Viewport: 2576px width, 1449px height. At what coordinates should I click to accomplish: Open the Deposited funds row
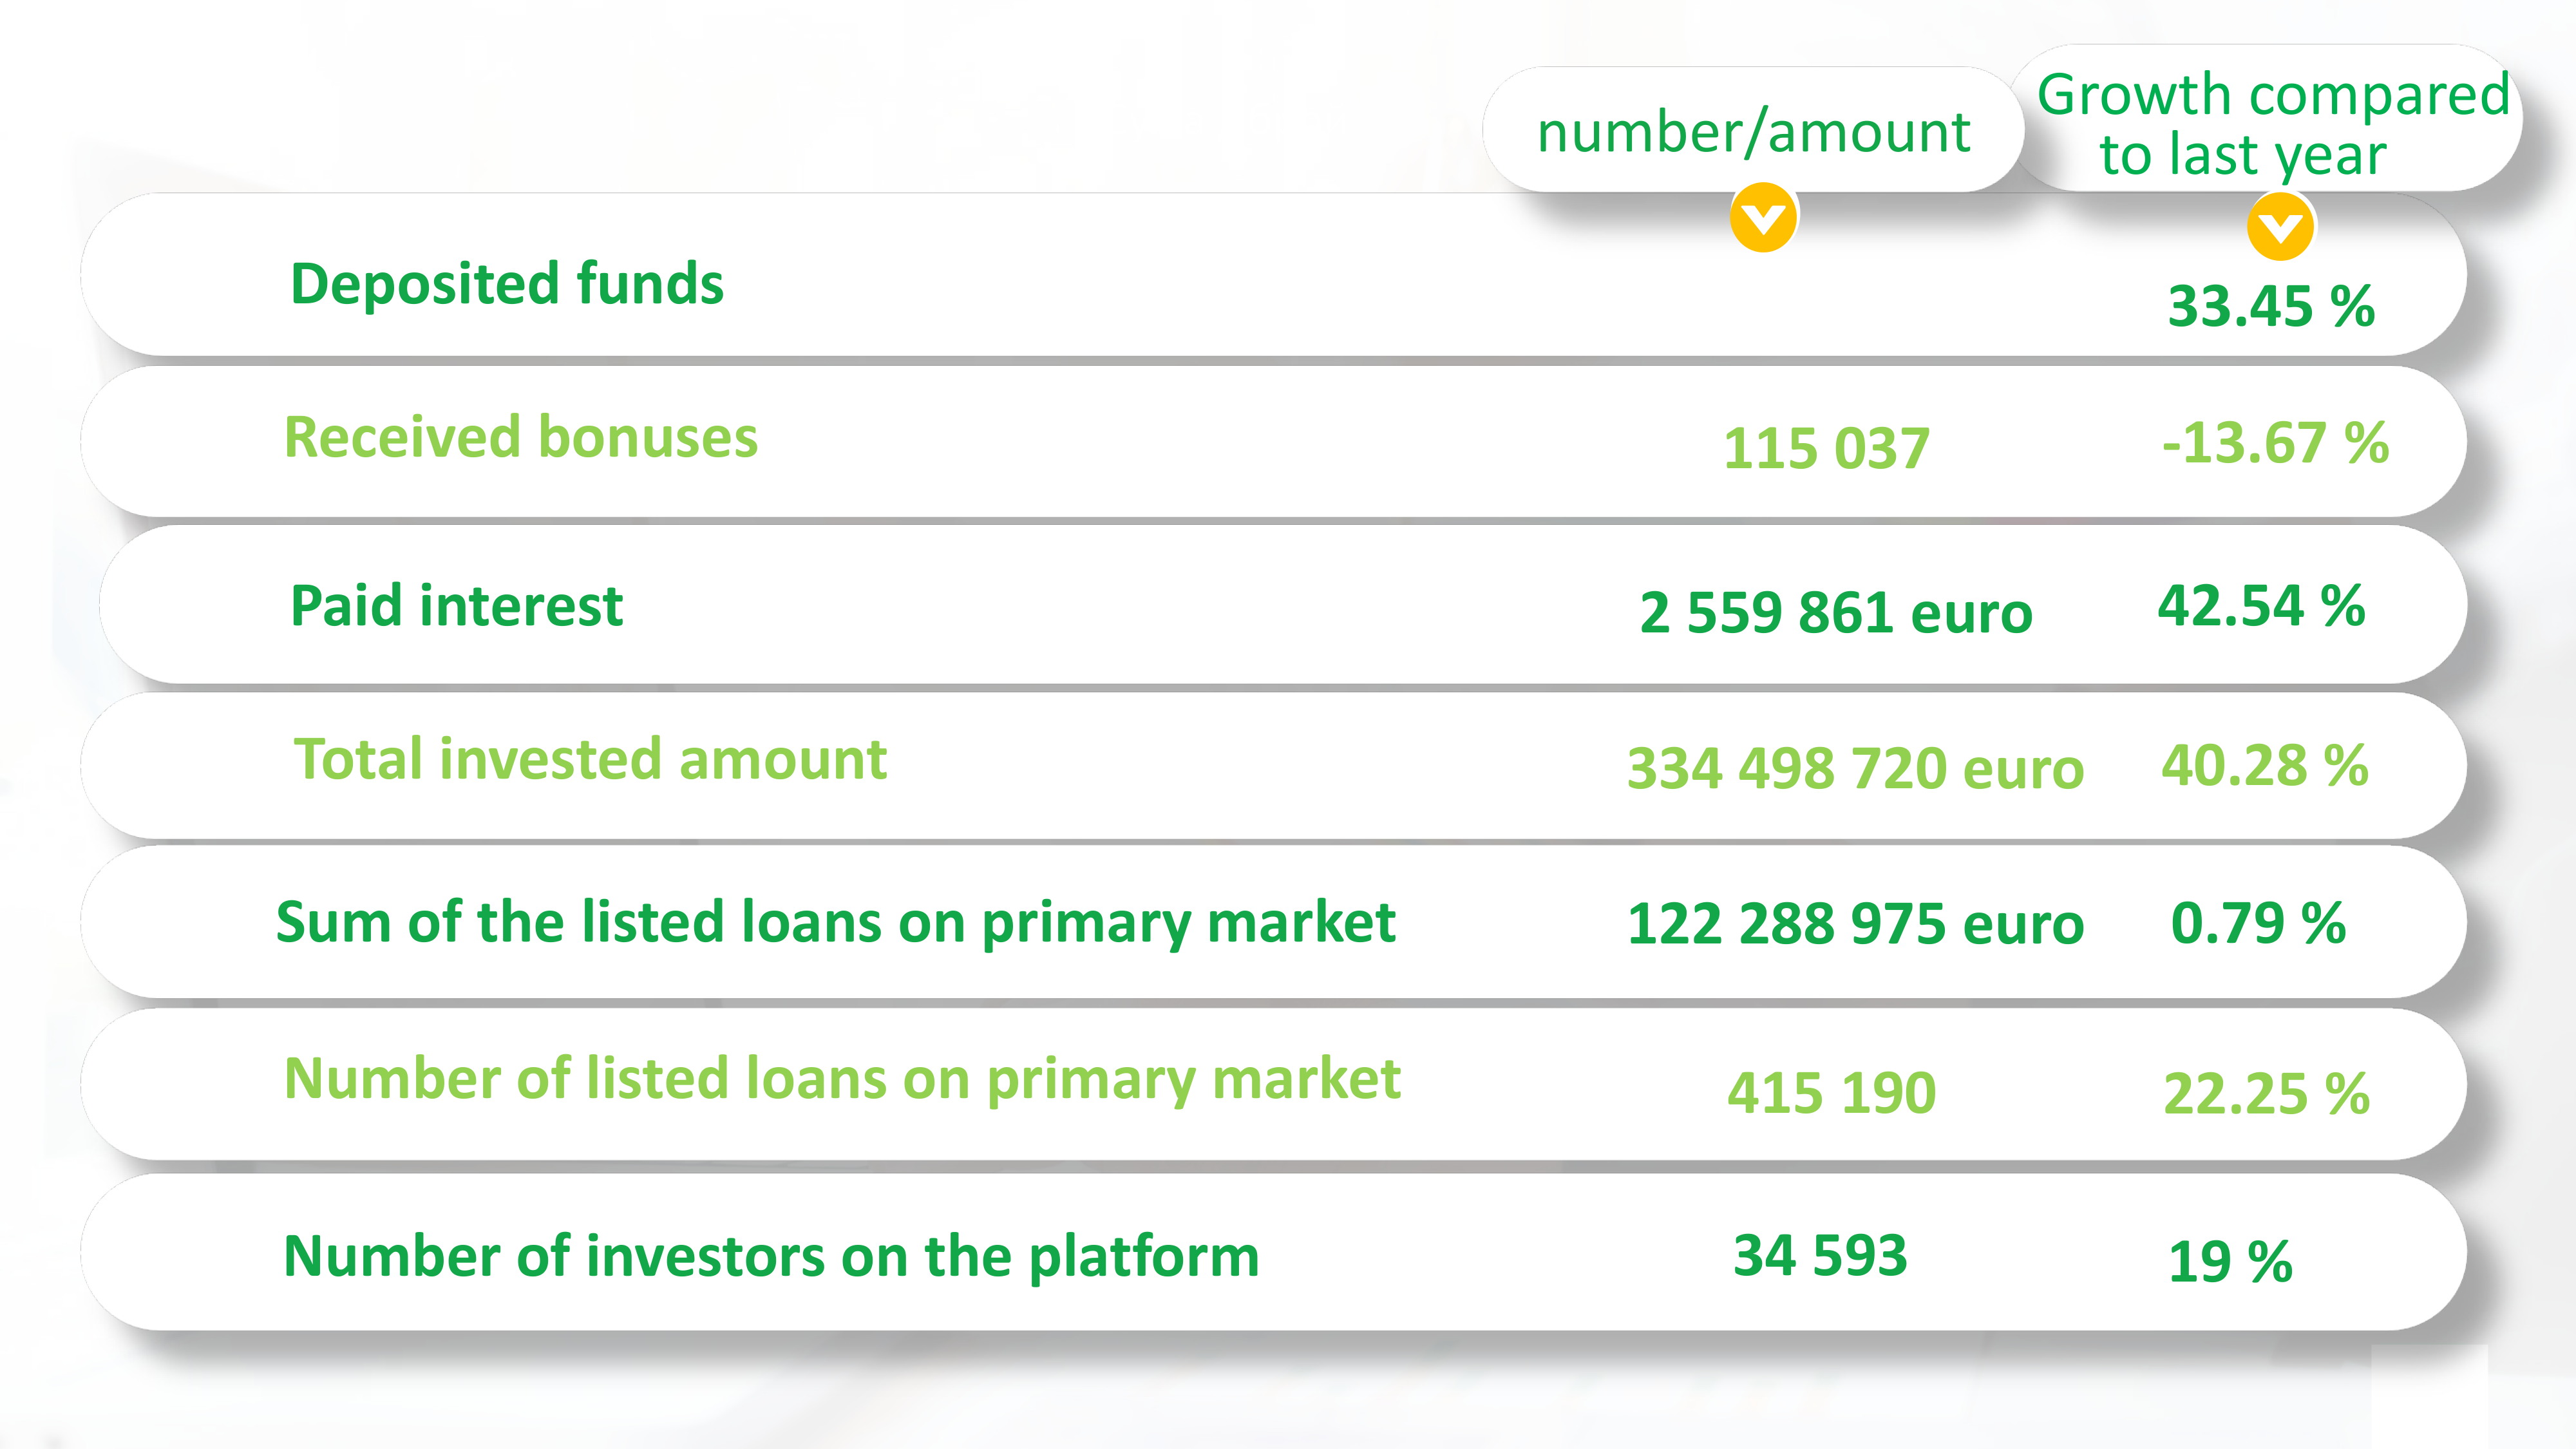coord(1273,276)
